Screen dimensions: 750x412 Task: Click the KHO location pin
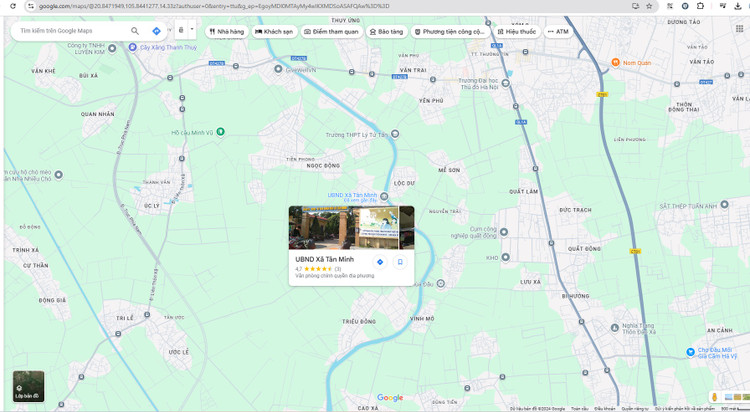pyautogui.click(x=505, y=257)
